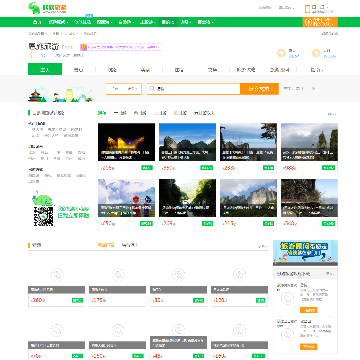This screenshot has height=360, width=360.
Task: Click the purple dashed promotional banner
Action: click(x=121, y=47)
